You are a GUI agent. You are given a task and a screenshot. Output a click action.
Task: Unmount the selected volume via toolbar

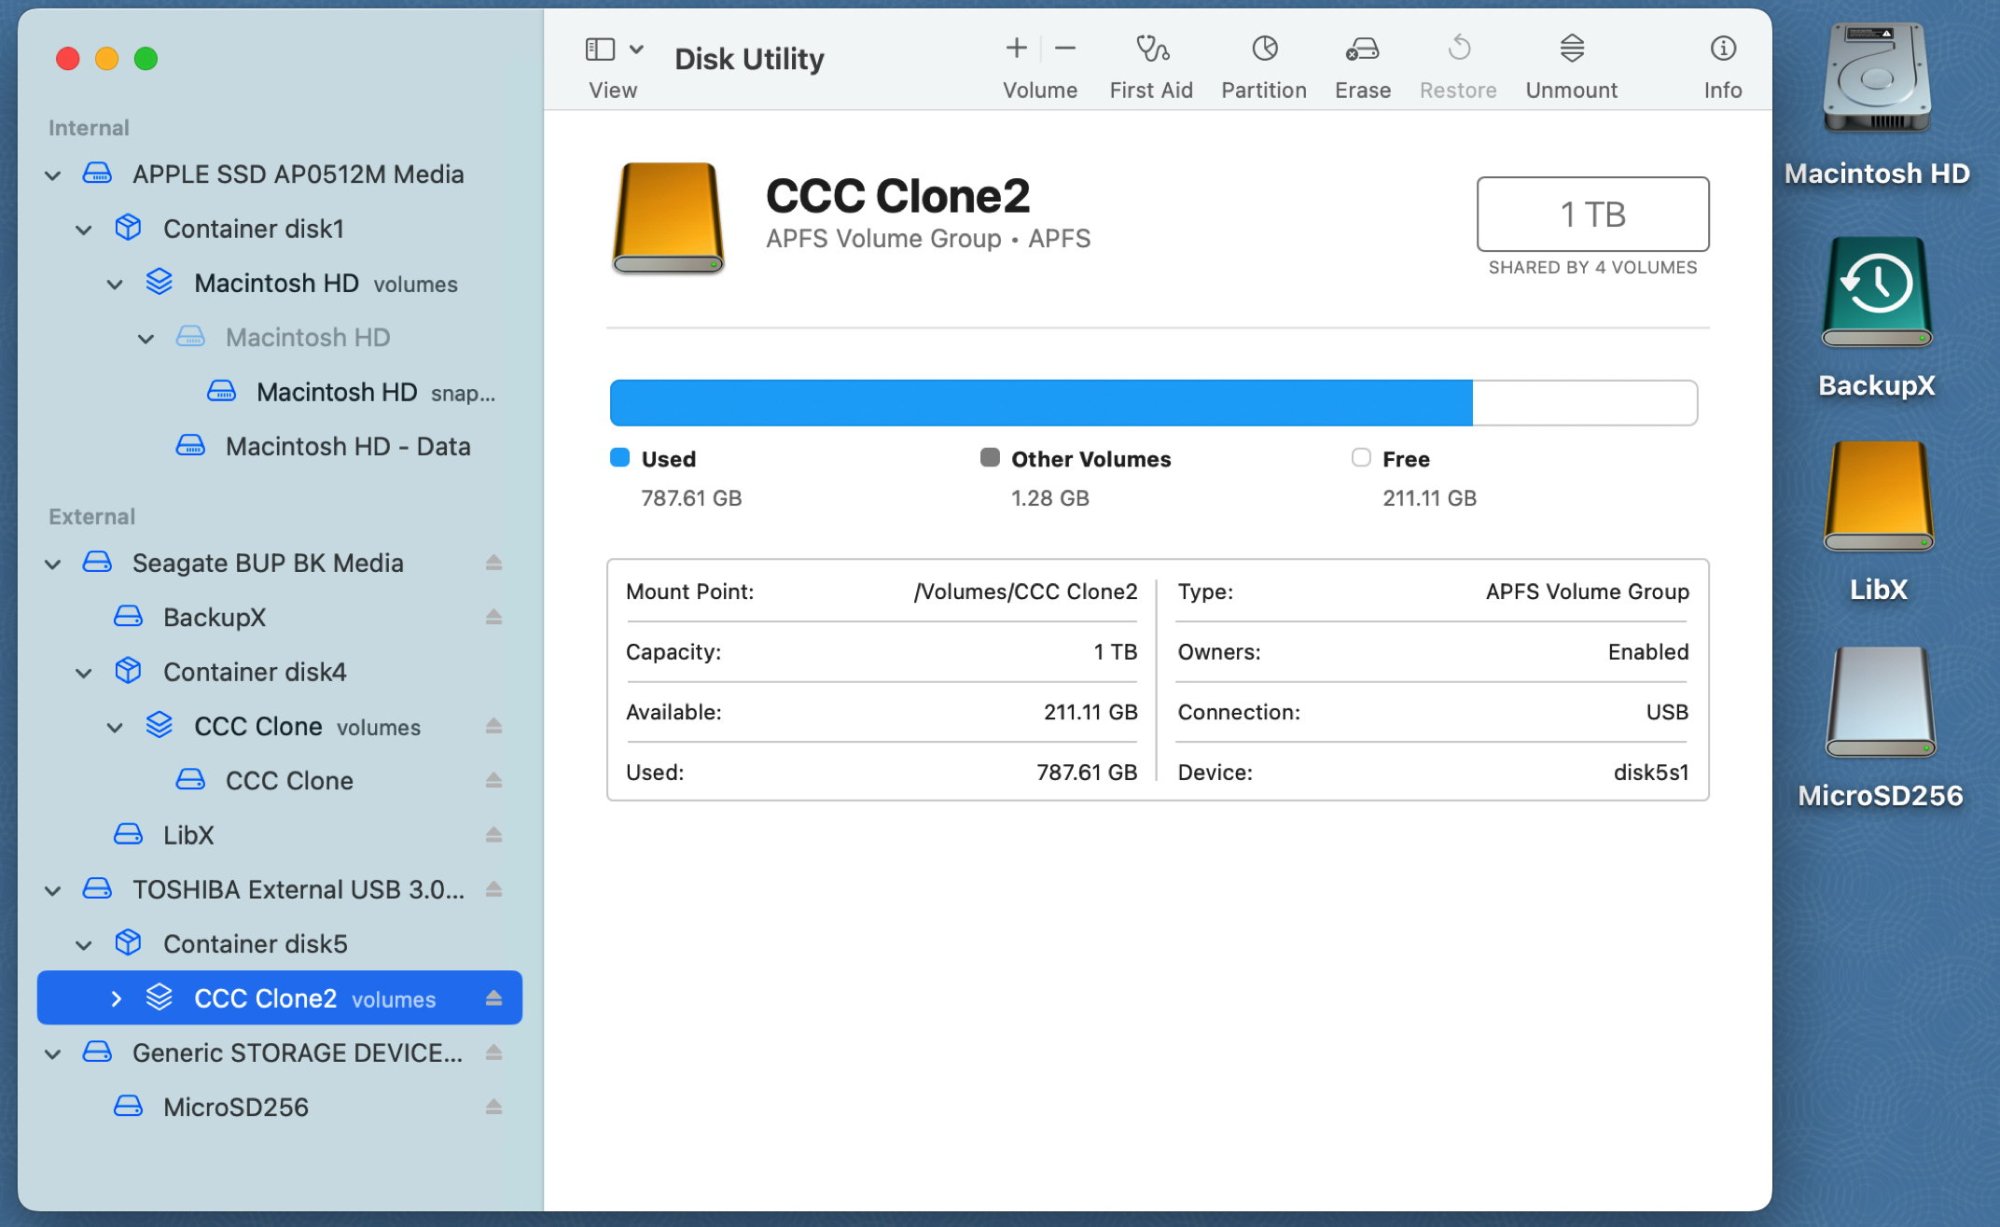pyautogui.click(x=1571, y=49)
